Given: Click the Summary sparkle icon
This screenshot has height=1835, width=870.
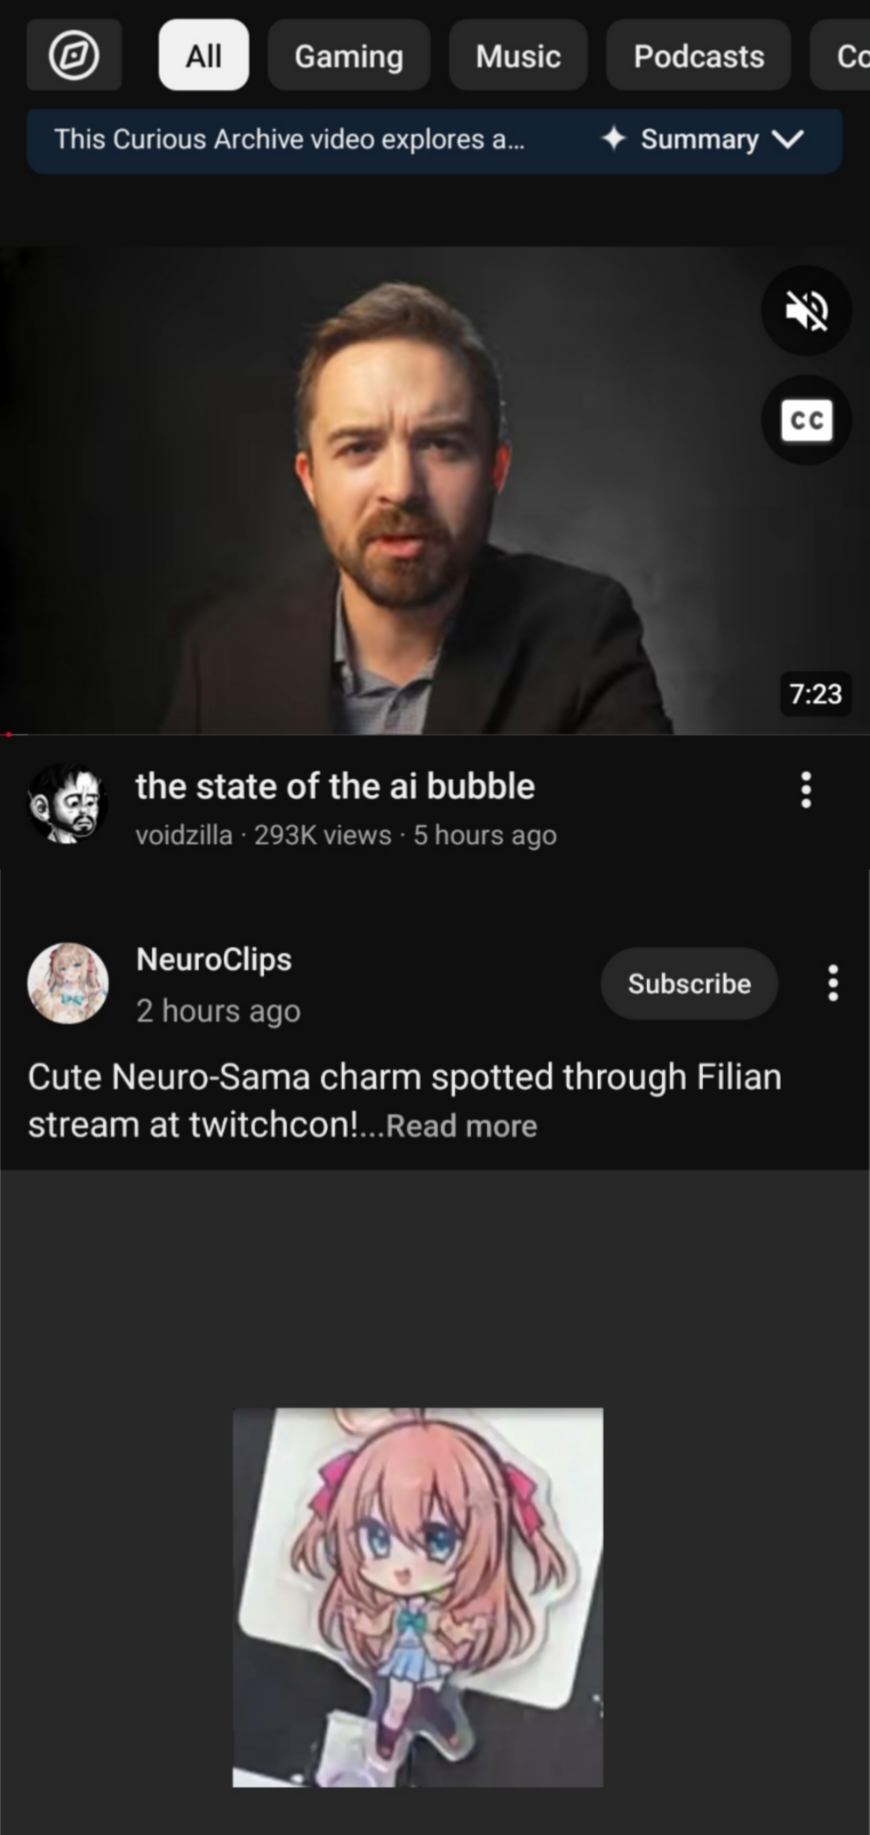Looking at the screenshot, I should (x=614, y=138).
